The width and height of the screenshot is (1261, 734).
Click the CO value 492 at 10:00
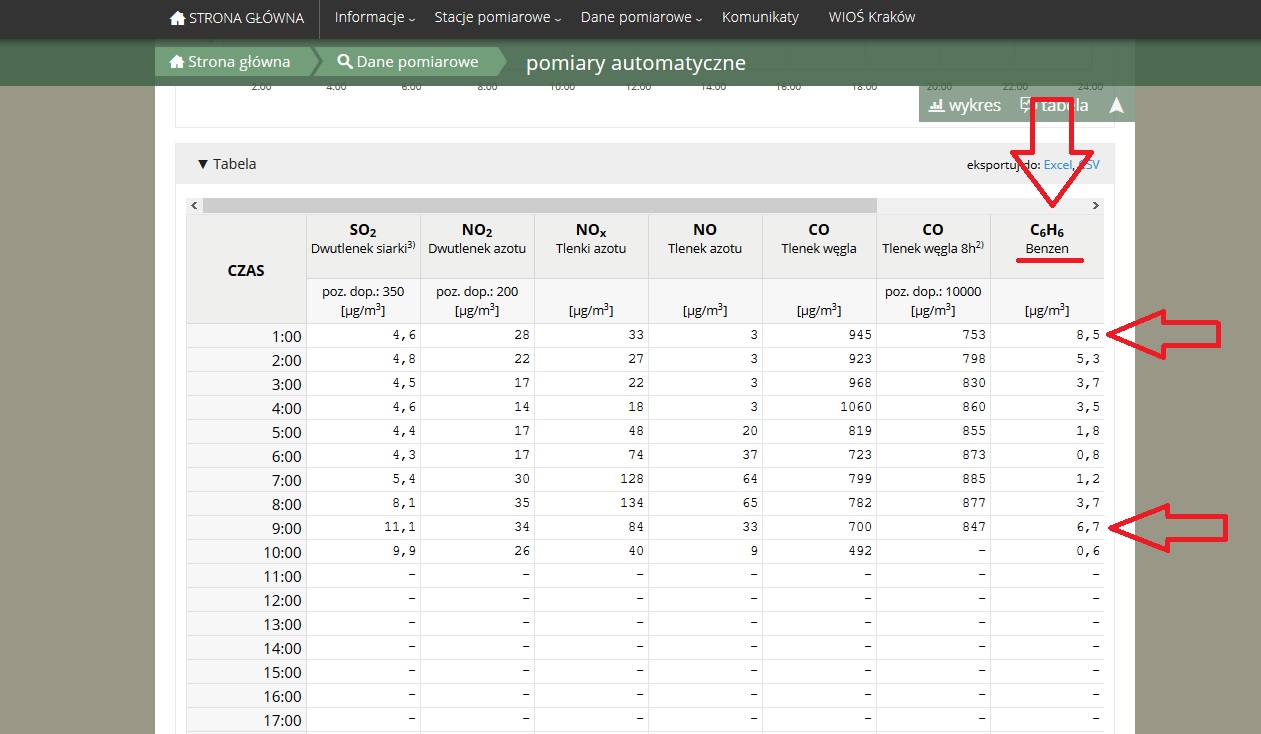pyautogui.click(x=859, y=551)
